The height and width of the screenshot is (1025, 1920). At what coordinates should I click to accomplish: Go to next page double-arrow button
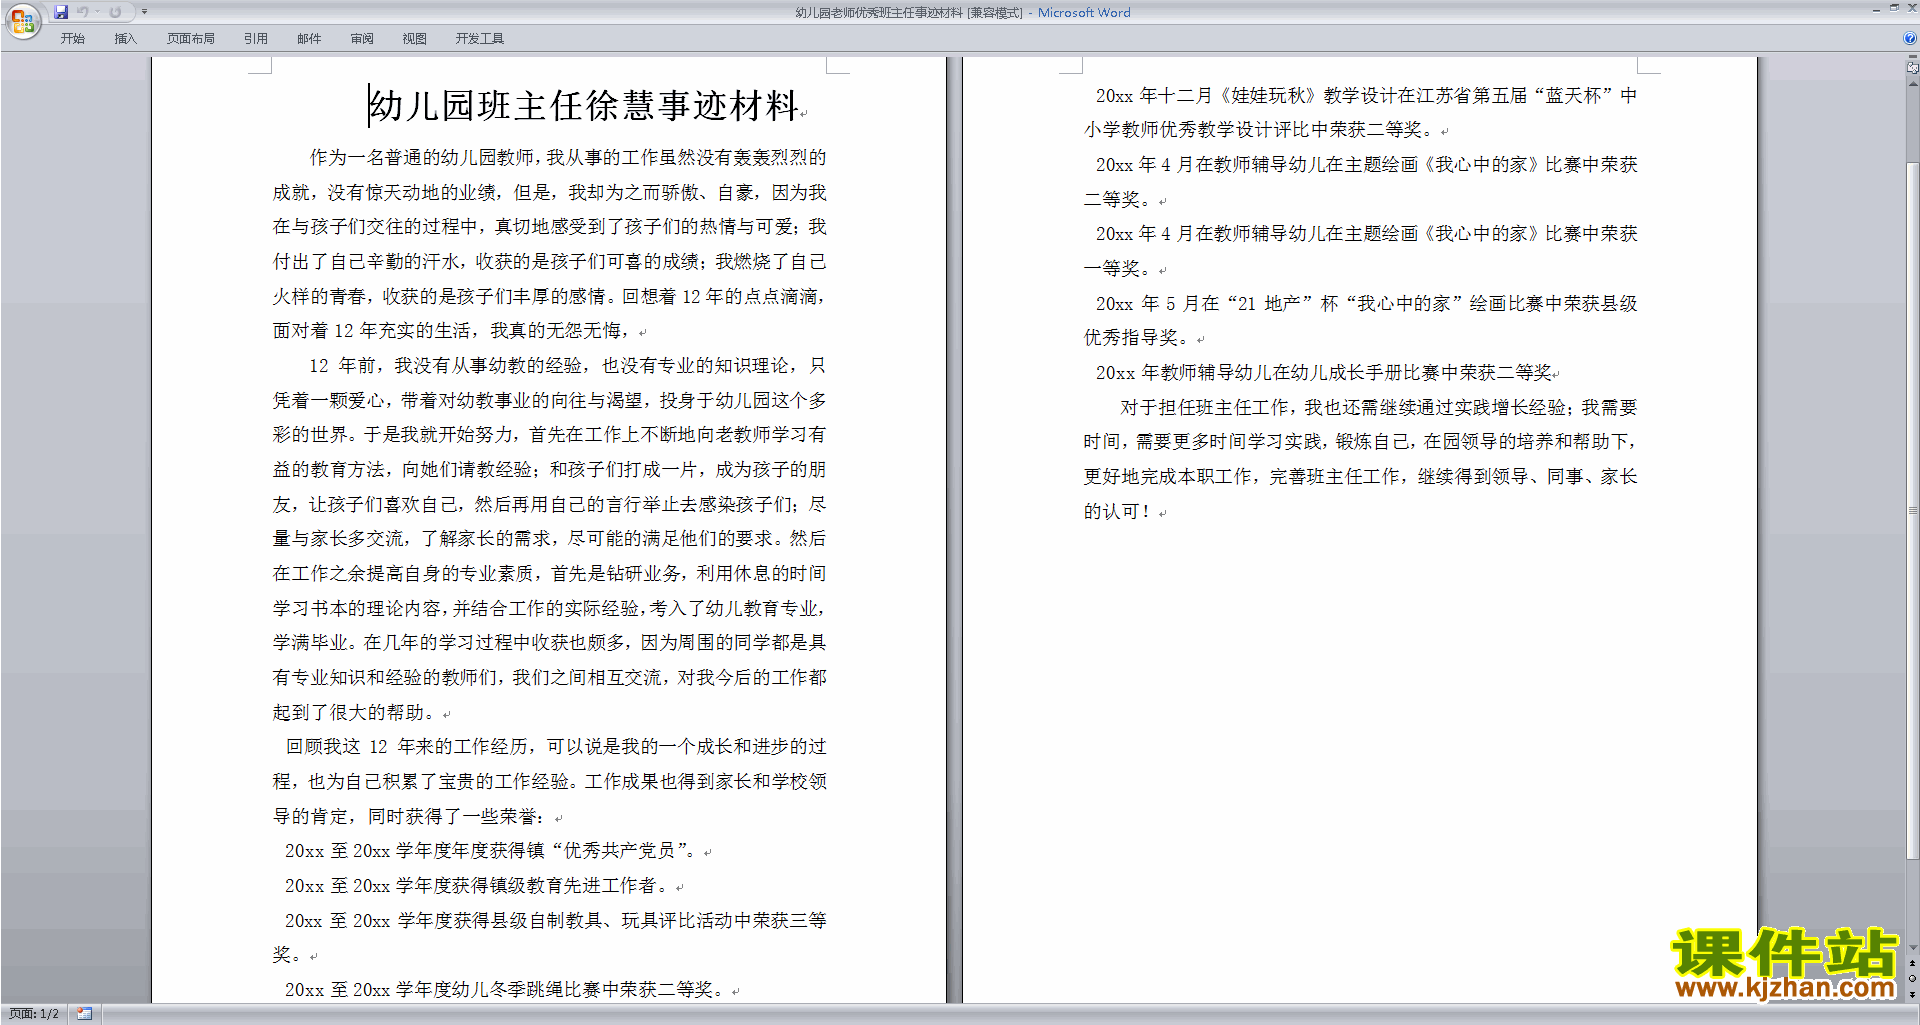click(x=1913, y=994)
